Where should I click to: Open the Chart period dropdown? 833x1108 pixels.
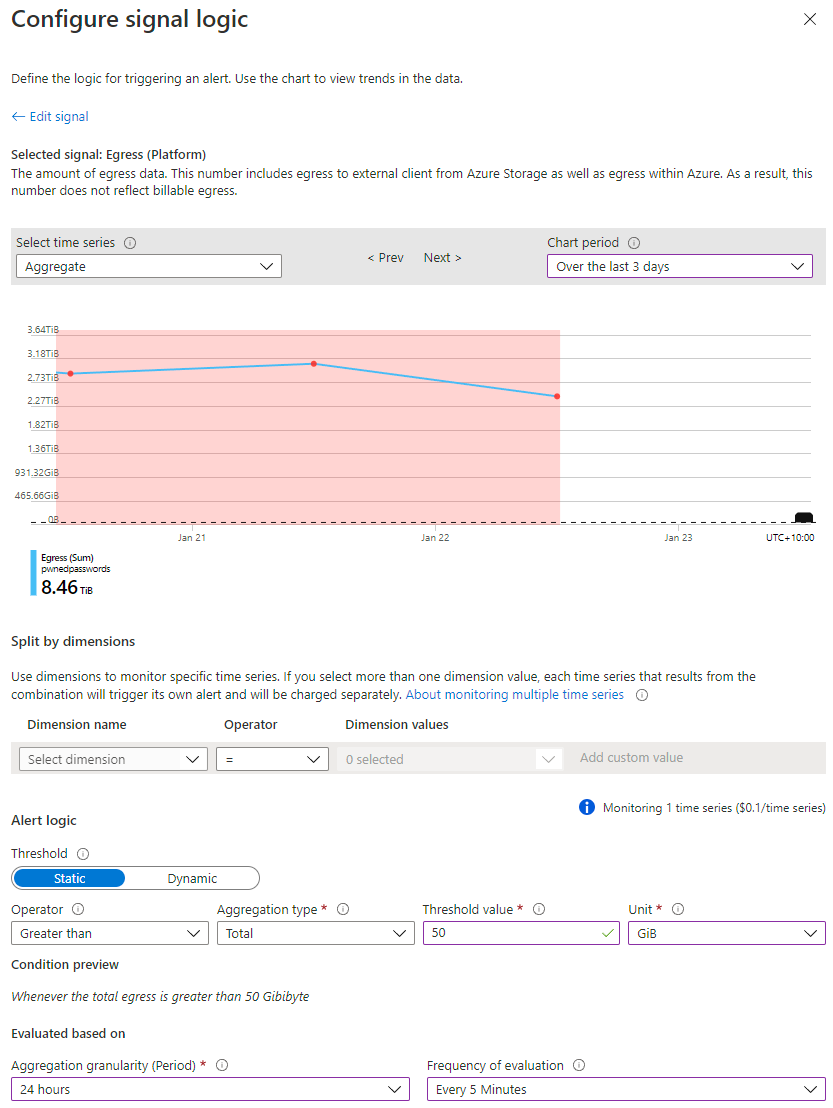coord(680,266)
